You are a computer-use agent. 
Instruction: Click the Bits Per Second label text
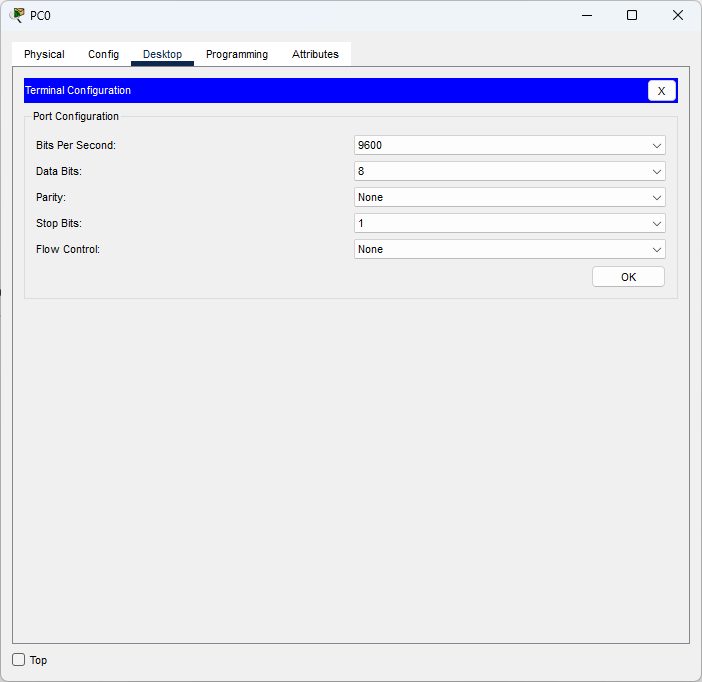(x=76, y=146)
